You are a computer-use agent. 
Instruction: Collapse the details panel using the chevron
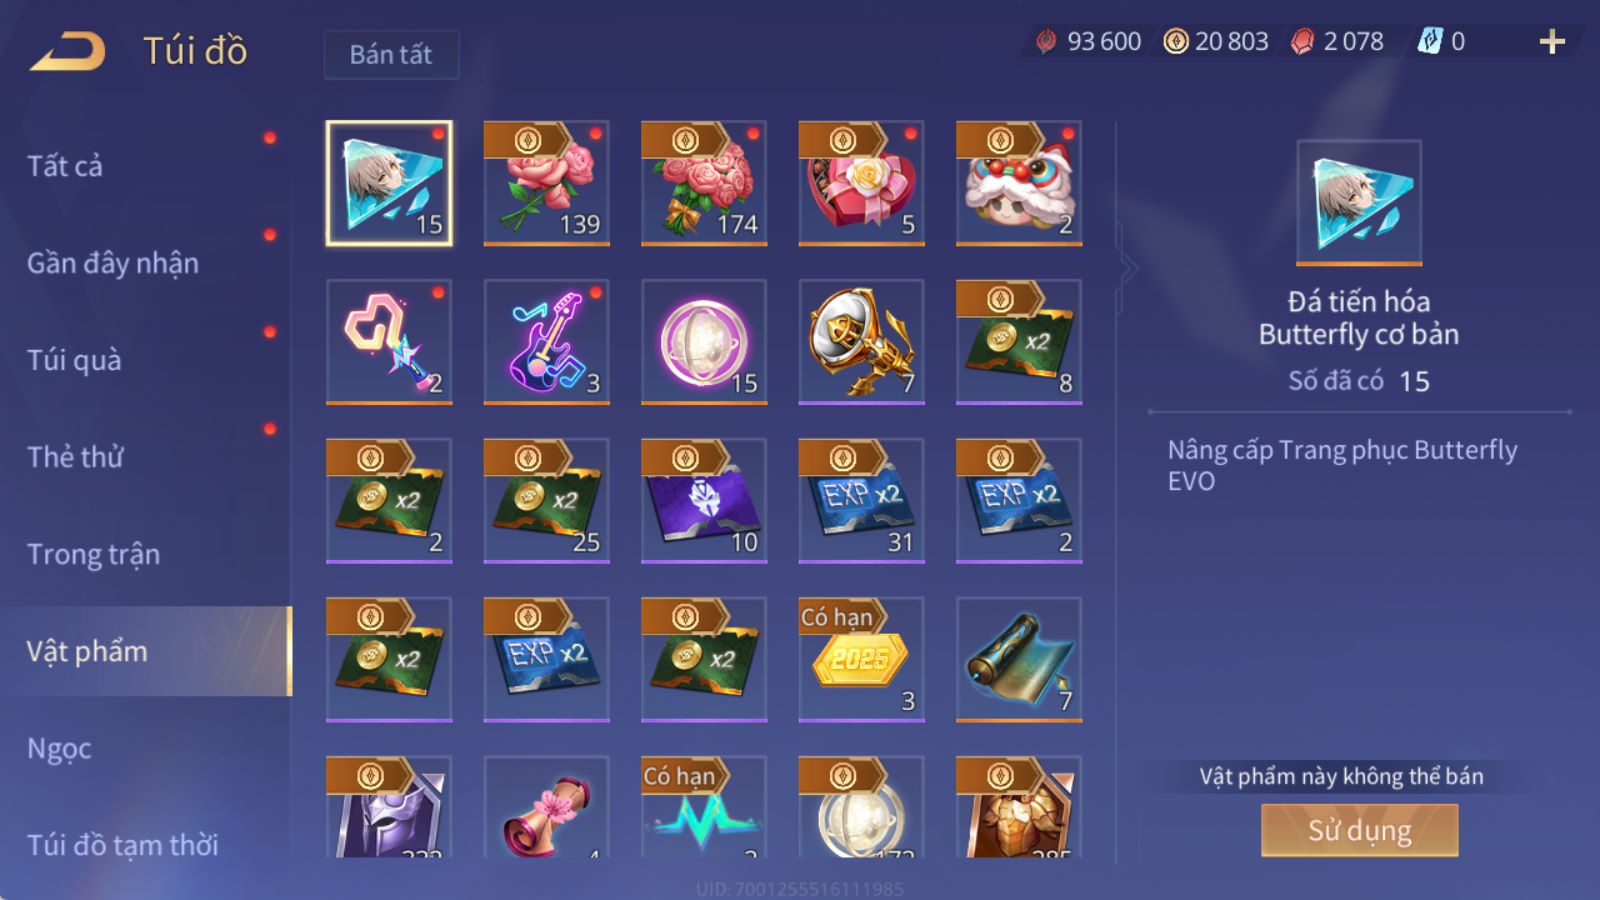tap(1129, 268)
